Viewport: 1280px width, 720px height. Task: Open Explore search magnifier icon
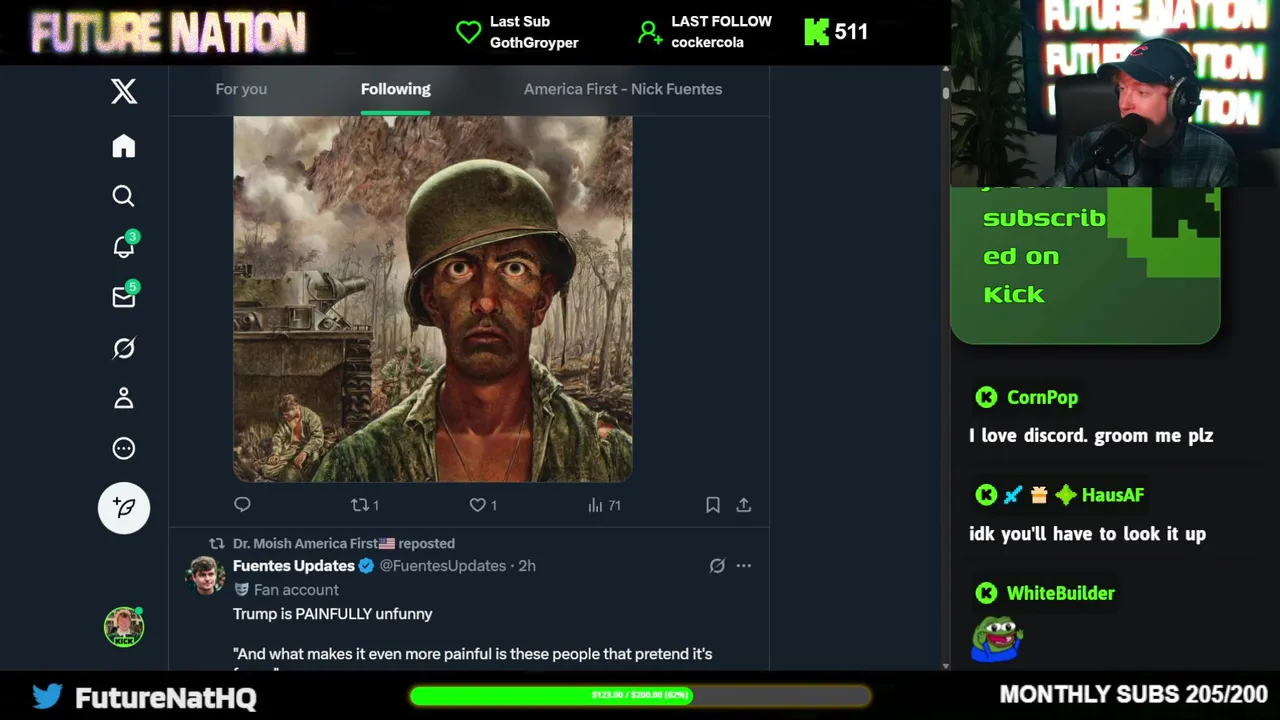pyautogui.click(x=124, y=196)
